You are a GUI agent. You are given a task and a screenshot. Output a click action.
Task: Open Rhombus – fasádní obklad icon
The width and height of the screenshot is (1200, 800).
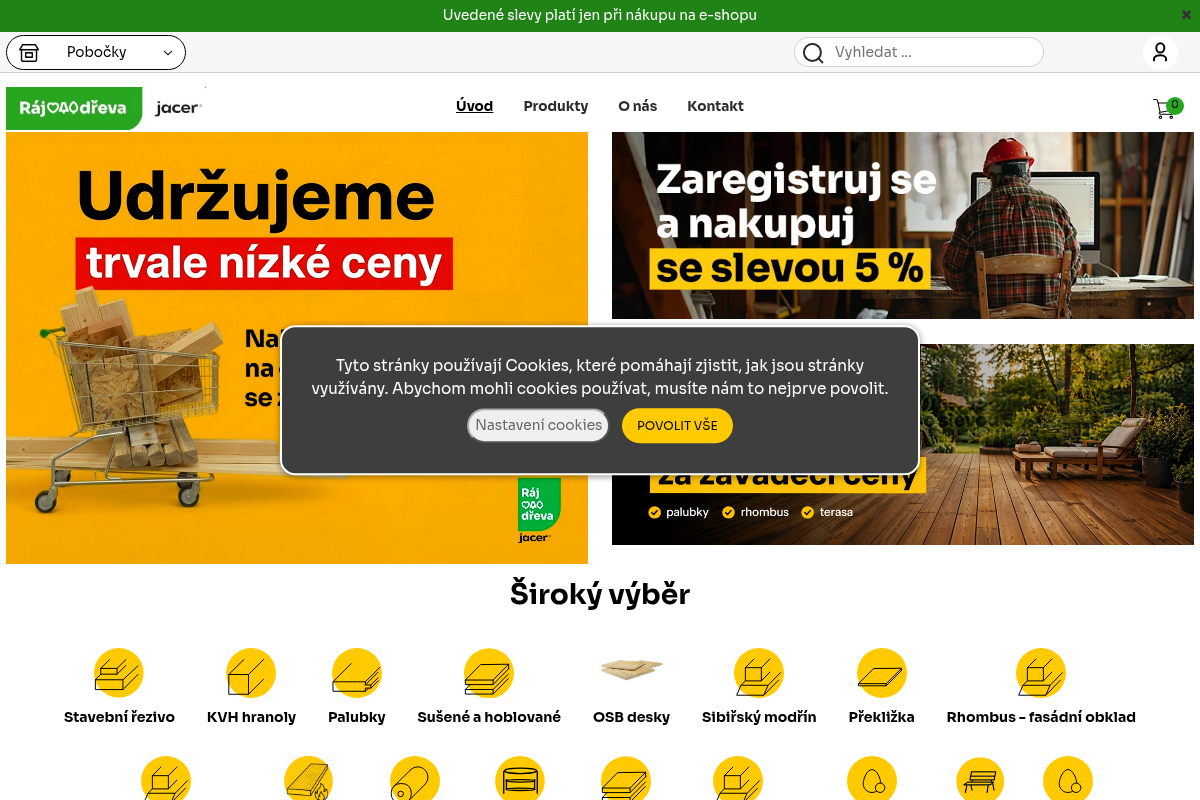[1041, 673]
